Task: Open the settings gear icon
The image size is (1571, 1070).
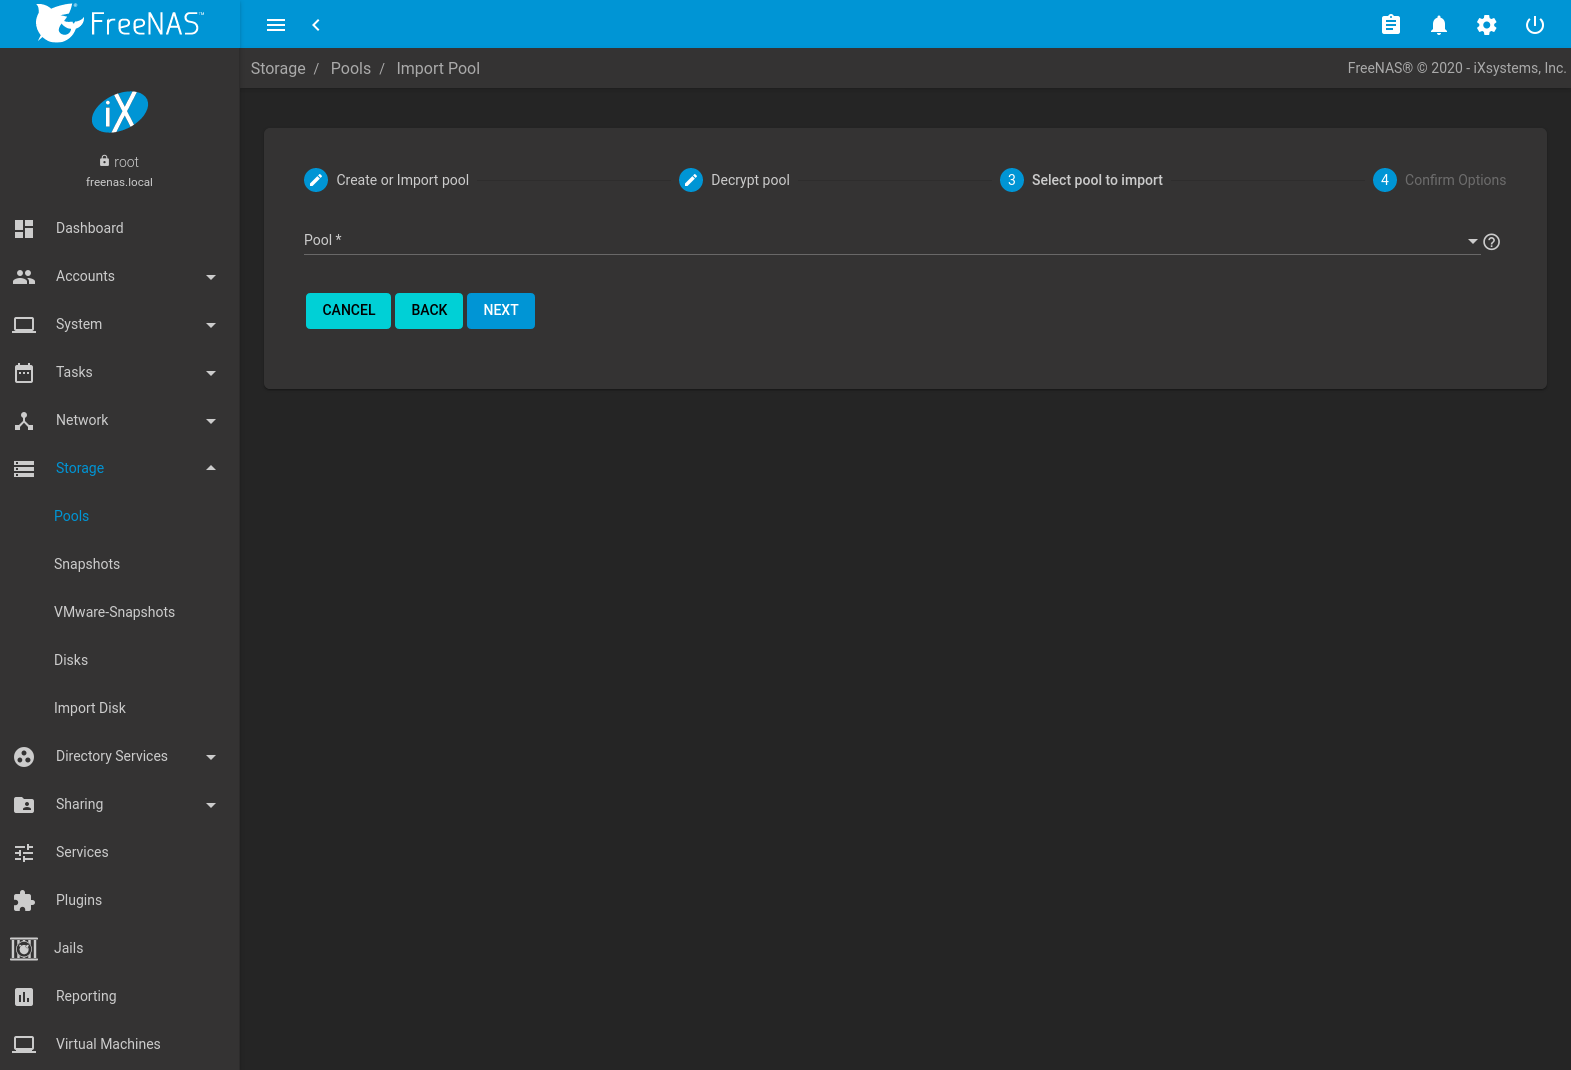Action: (x=1486, y=25)
